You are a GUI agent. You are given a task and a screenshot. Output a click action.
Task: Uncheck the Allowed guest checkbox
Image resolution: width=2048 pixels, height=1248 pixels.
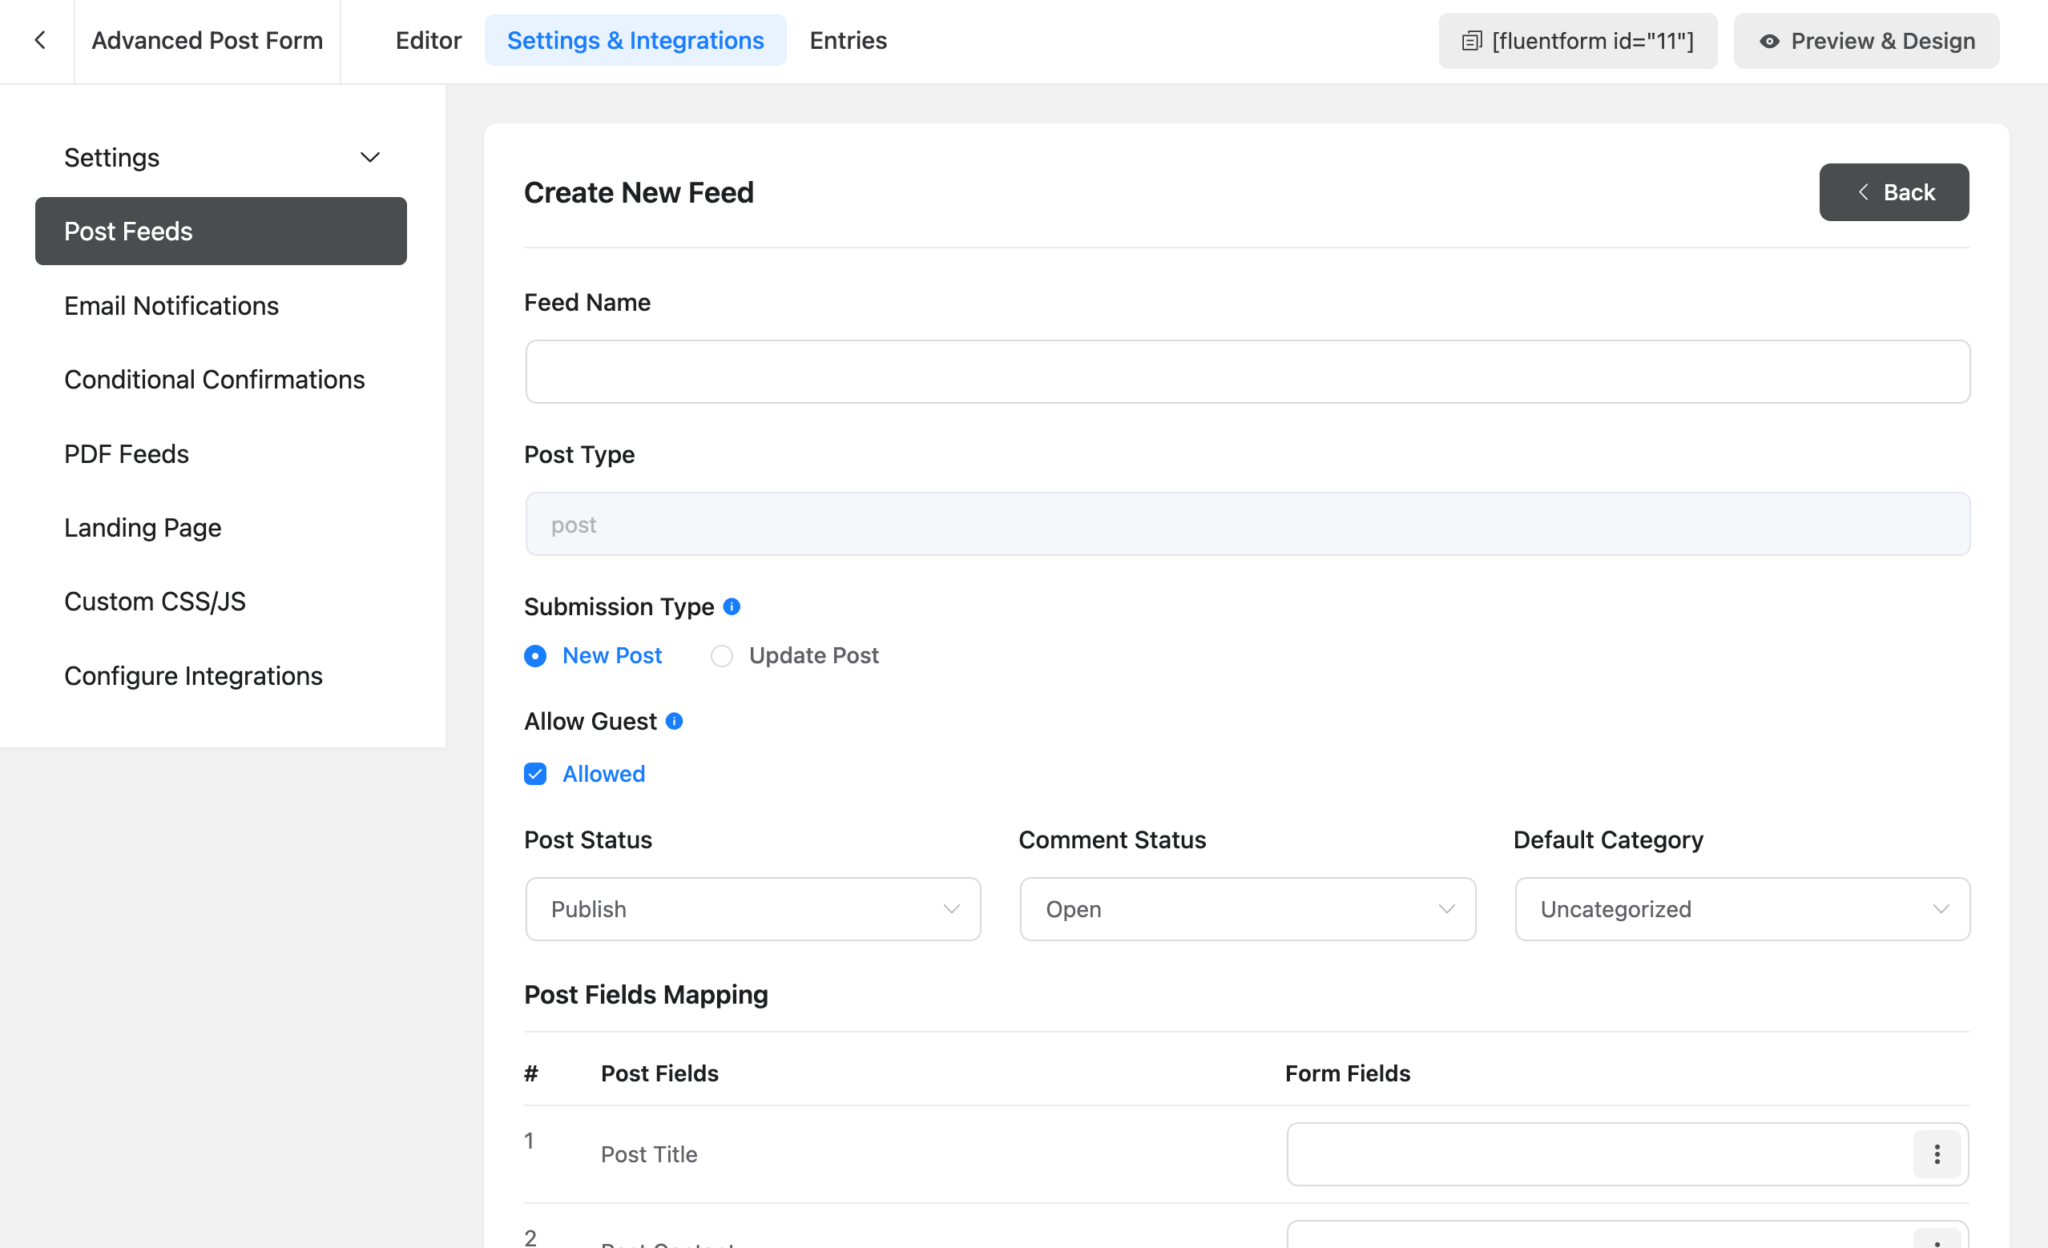click(536, 773)
